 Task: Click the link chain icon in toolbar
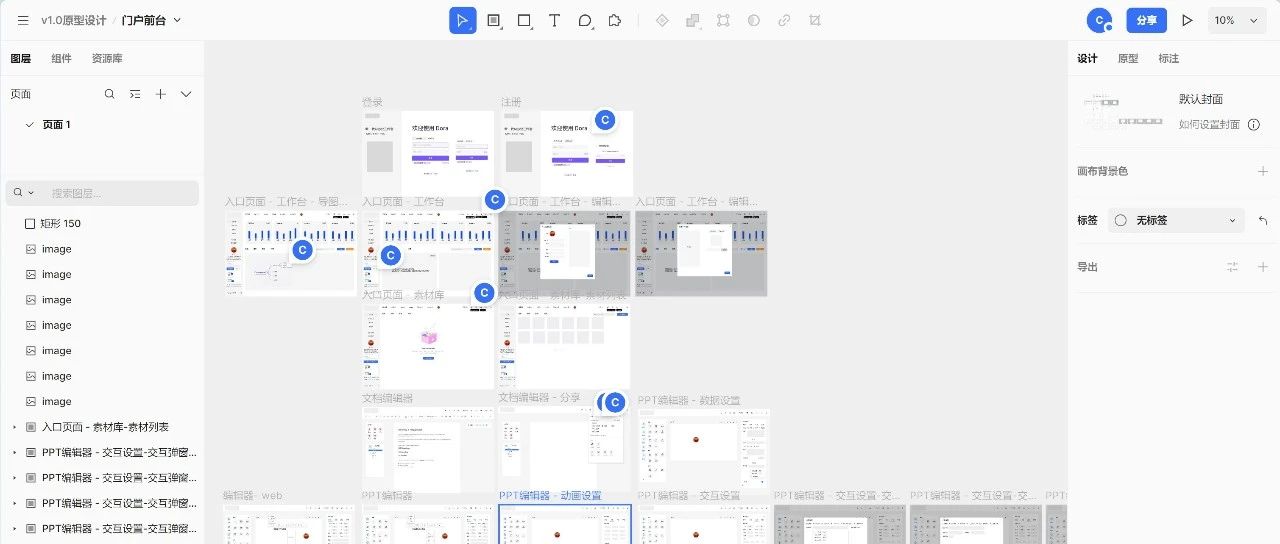point(785,20)
